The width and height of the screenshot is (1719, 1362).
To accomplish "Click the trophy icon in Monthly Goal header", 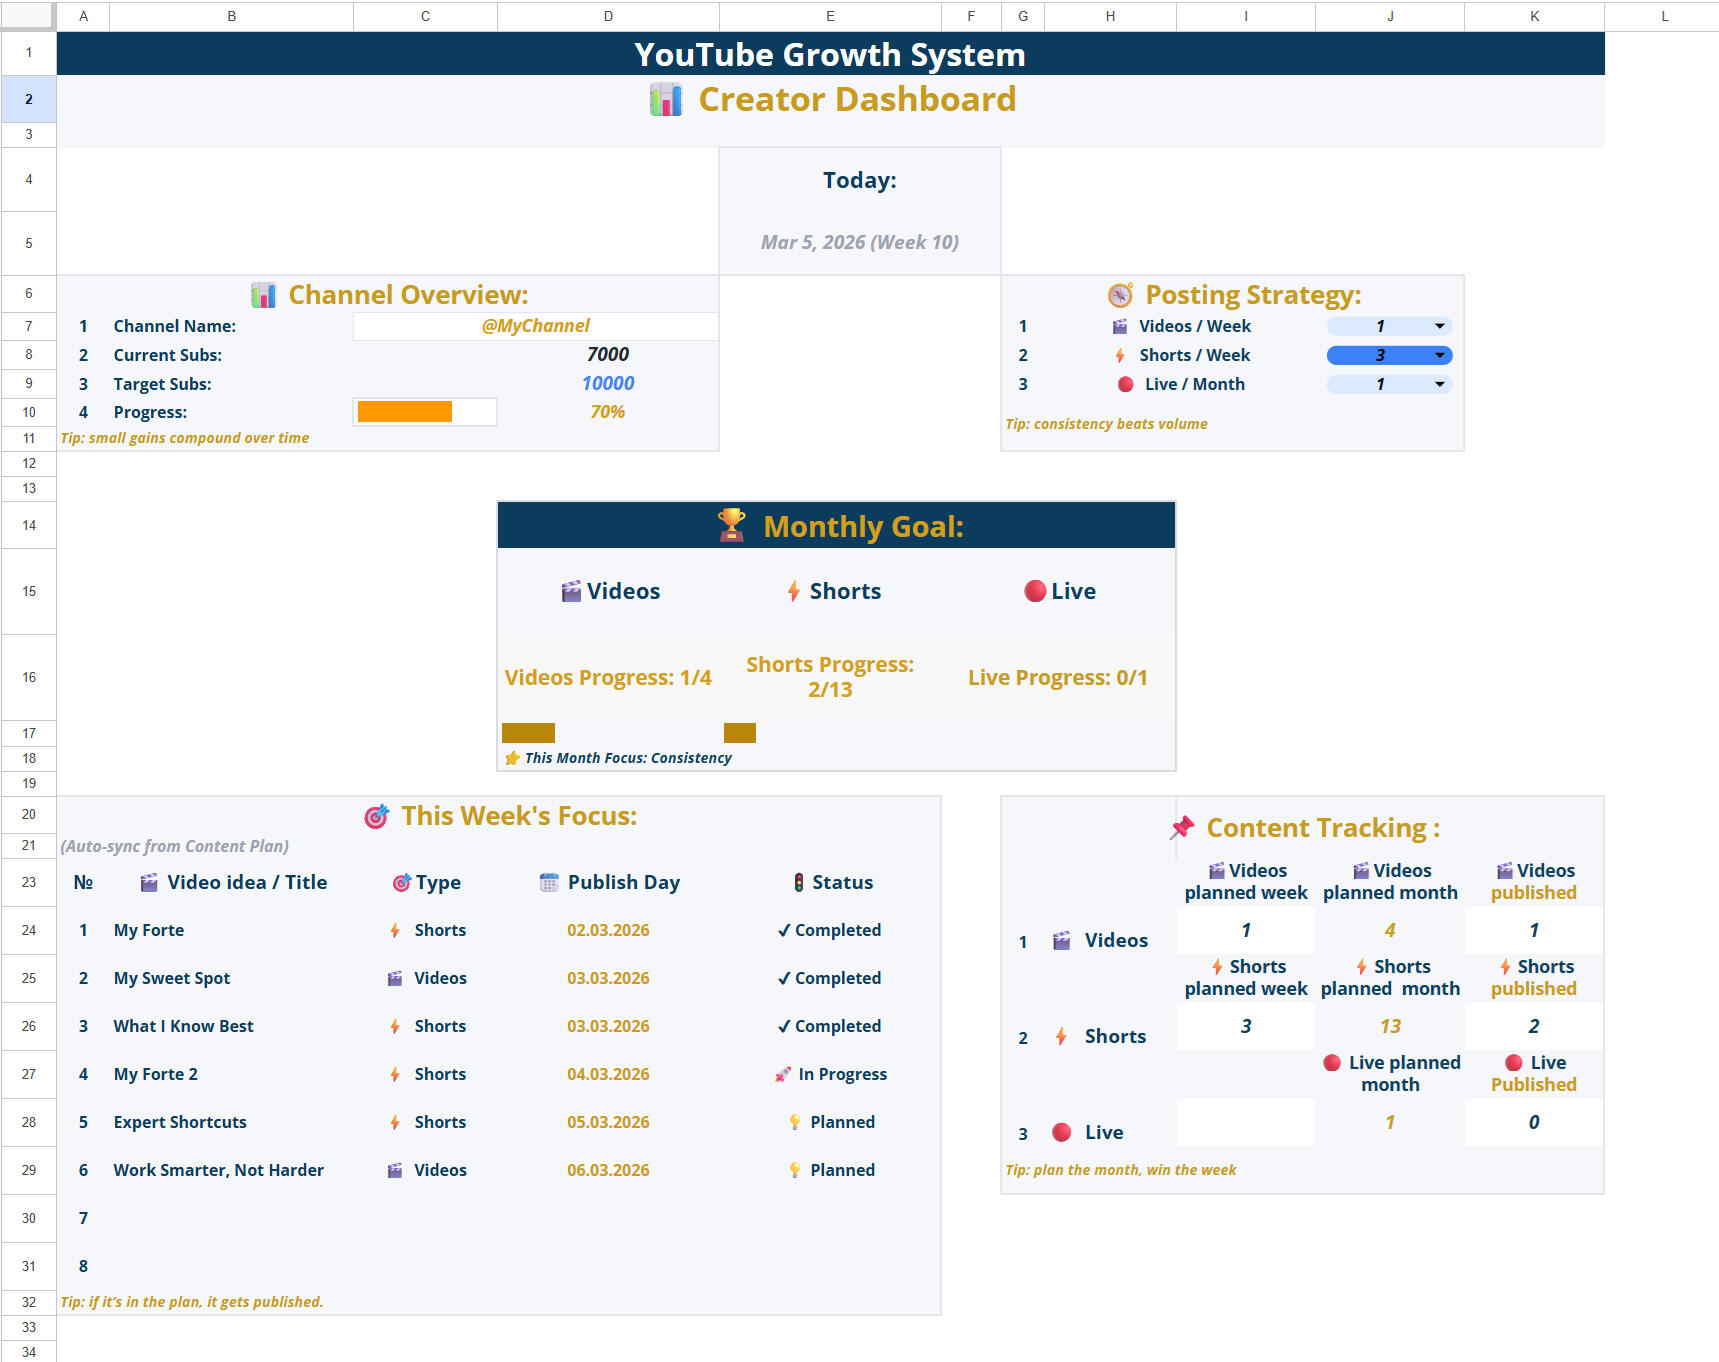I will (x=731, y=526).
